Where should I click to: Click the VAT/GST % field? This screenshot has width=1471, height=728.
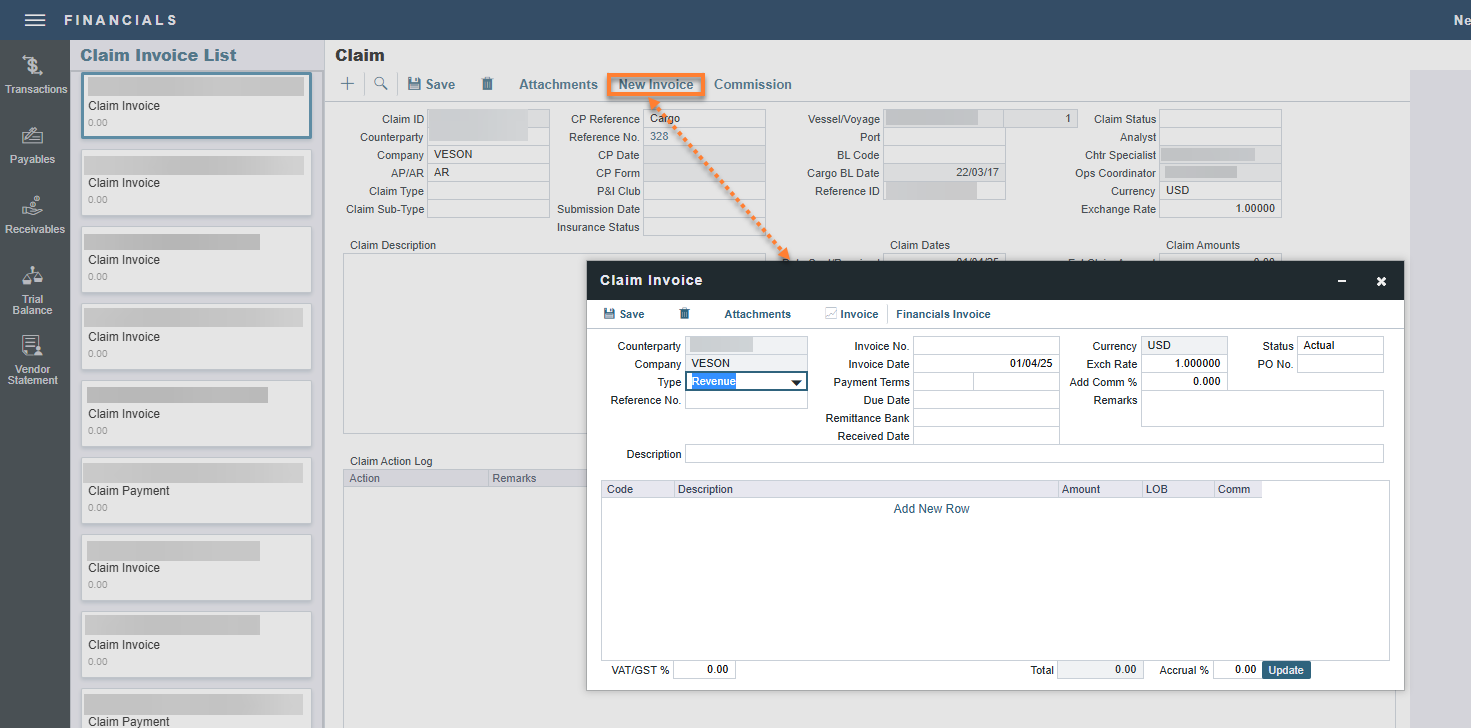[704, 670]
